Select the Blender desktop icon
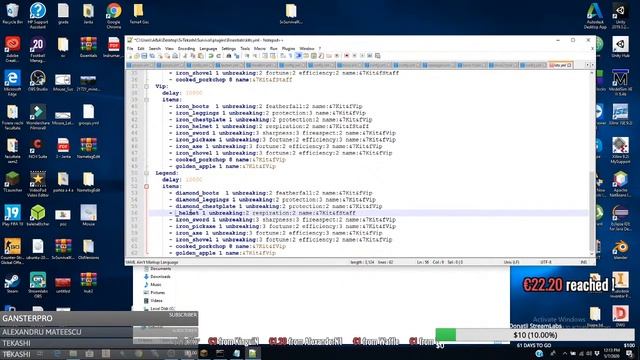640x360 pixels. pyautogui.click(x=620, y=249)
